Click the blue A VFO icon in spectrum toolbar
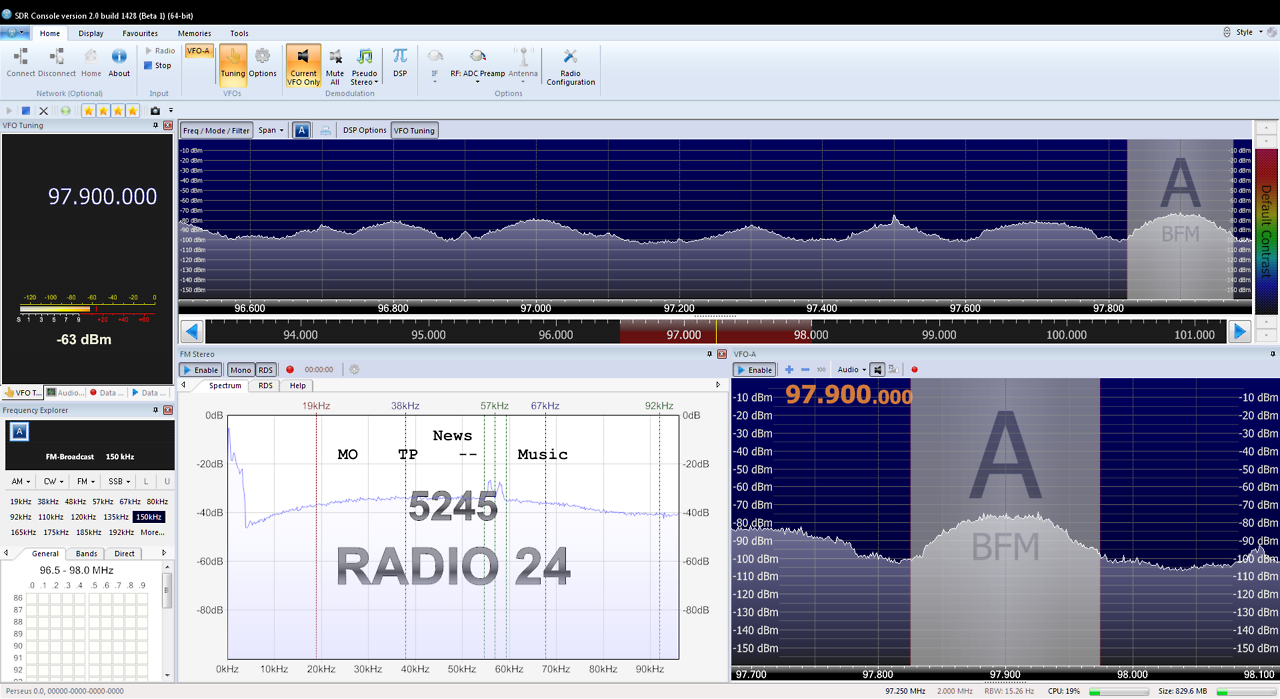Image resolution: width=1280 pixels, height=699 pixels. click(301, 130)
